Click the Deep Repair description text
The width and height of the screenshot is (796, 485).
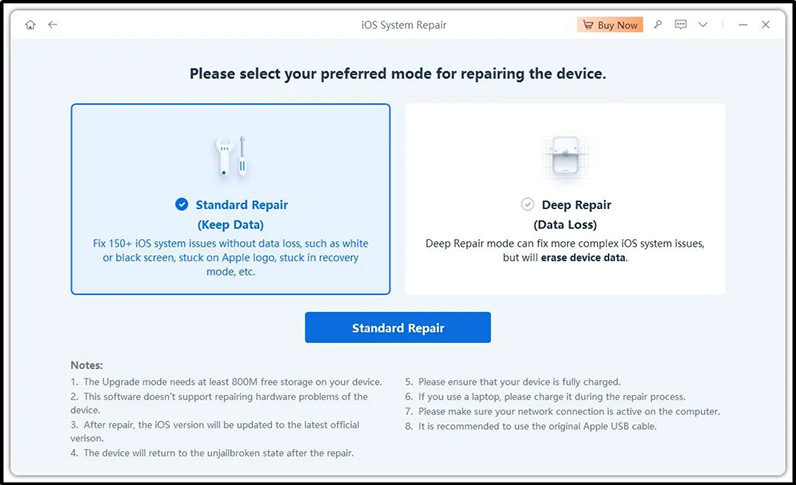[x=565, y=250]
